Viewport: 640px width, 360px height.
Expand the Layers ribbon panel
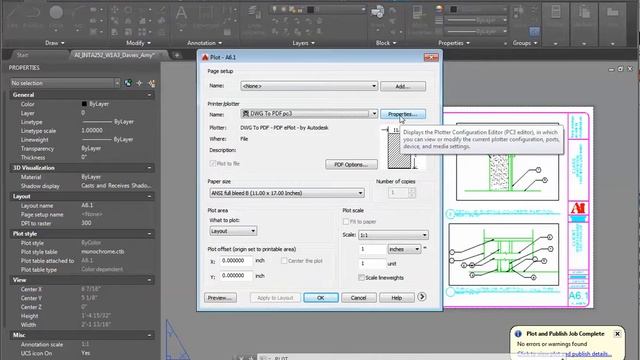tap(304, 43)
